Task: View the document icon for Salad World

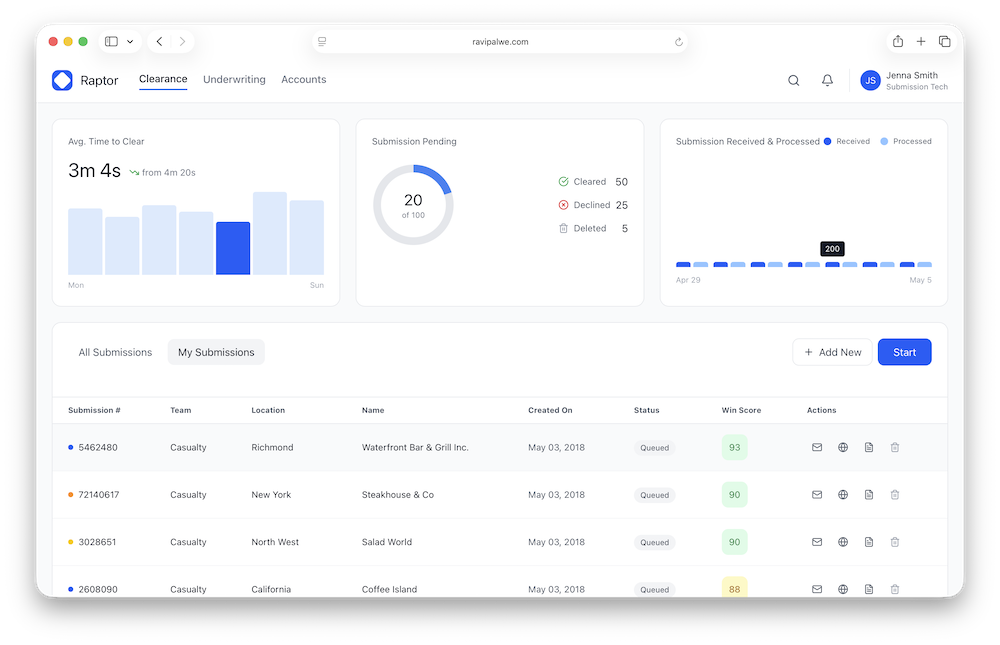Action: 869,541
